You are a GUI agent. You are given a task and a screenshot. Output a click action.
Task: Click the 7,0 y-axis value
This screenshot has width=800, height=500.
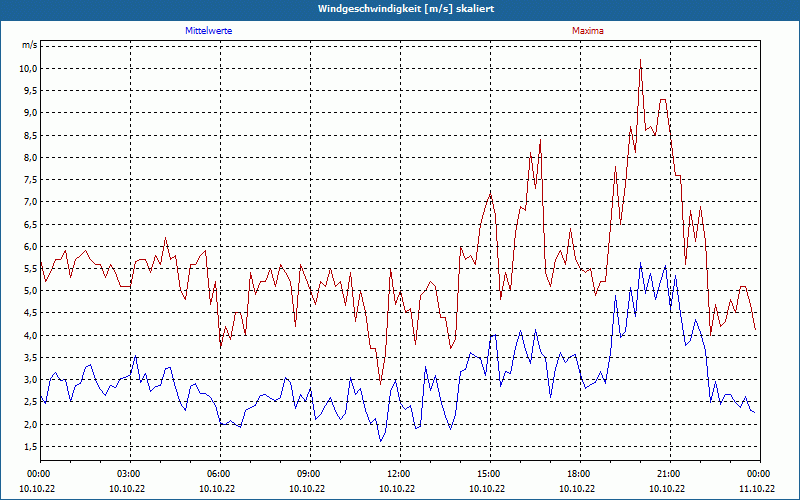pyautogui.click(x=30, y=202)
